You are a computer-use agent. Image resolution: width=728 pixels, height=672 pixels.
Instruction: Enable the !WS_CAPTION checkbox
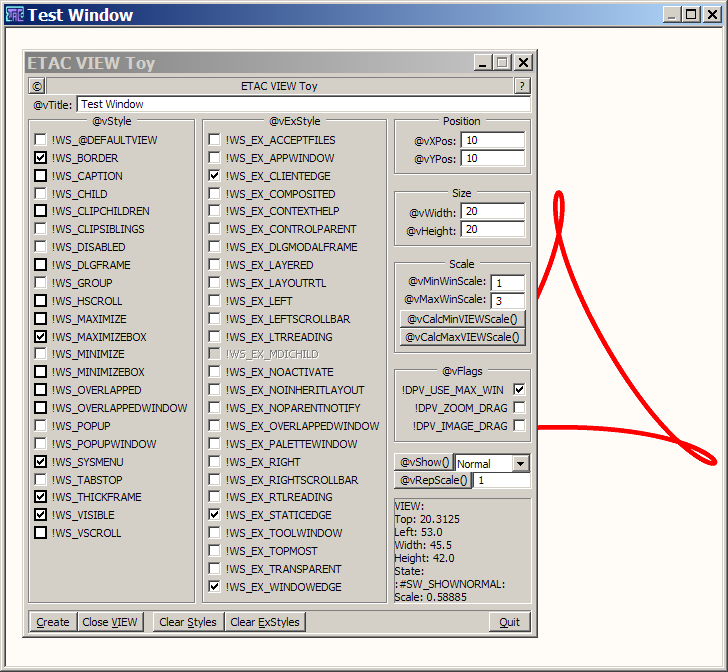point(41,176)
